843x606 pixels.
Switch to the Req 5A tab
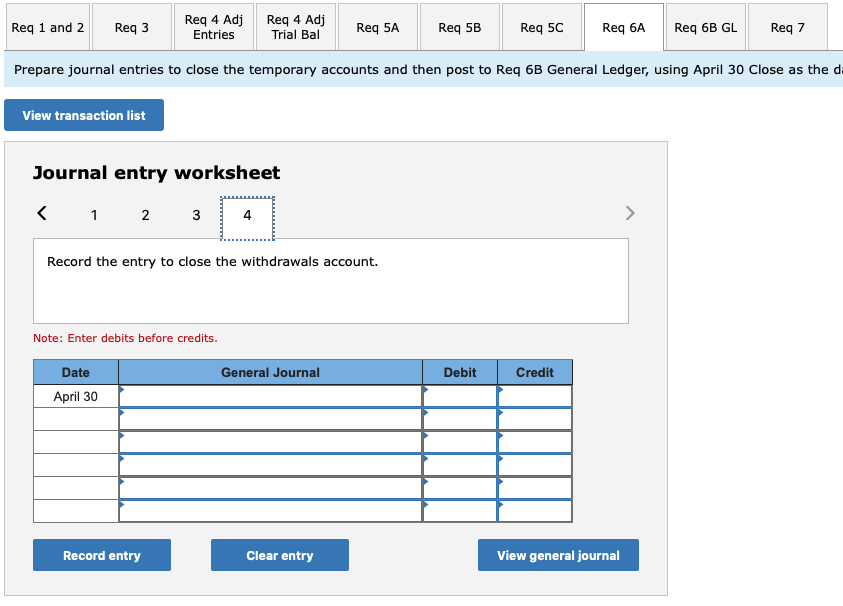point(377,28)
